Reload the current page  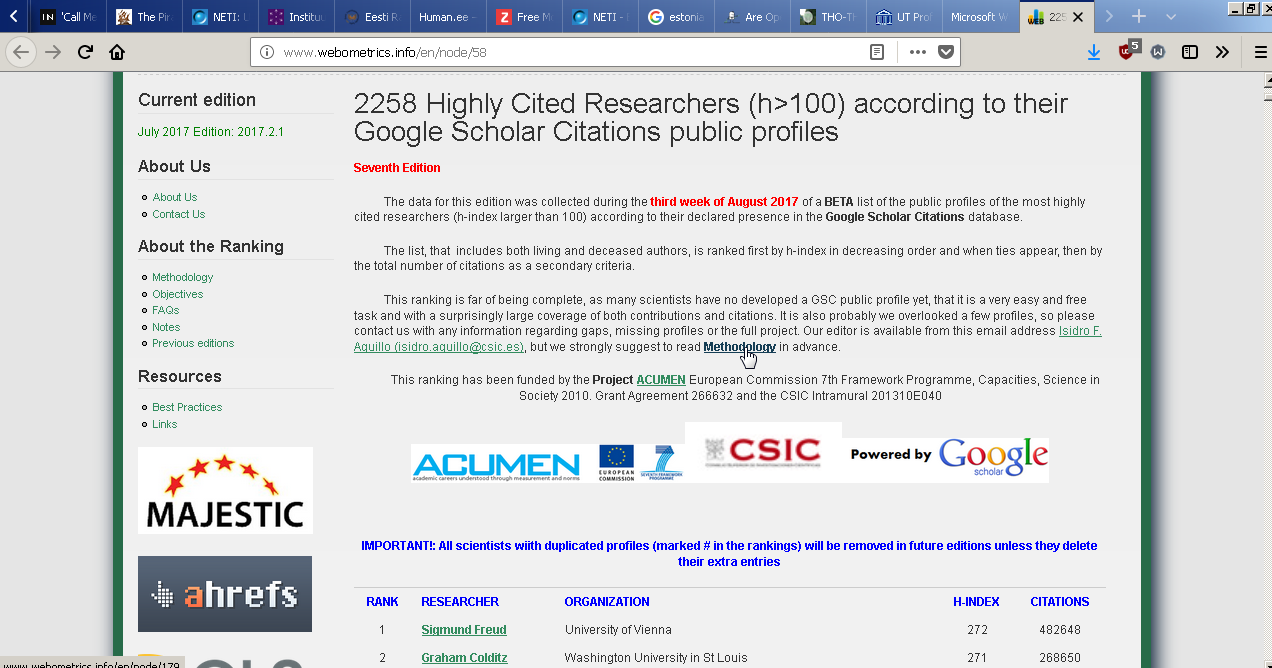click(x=85, y=52)
